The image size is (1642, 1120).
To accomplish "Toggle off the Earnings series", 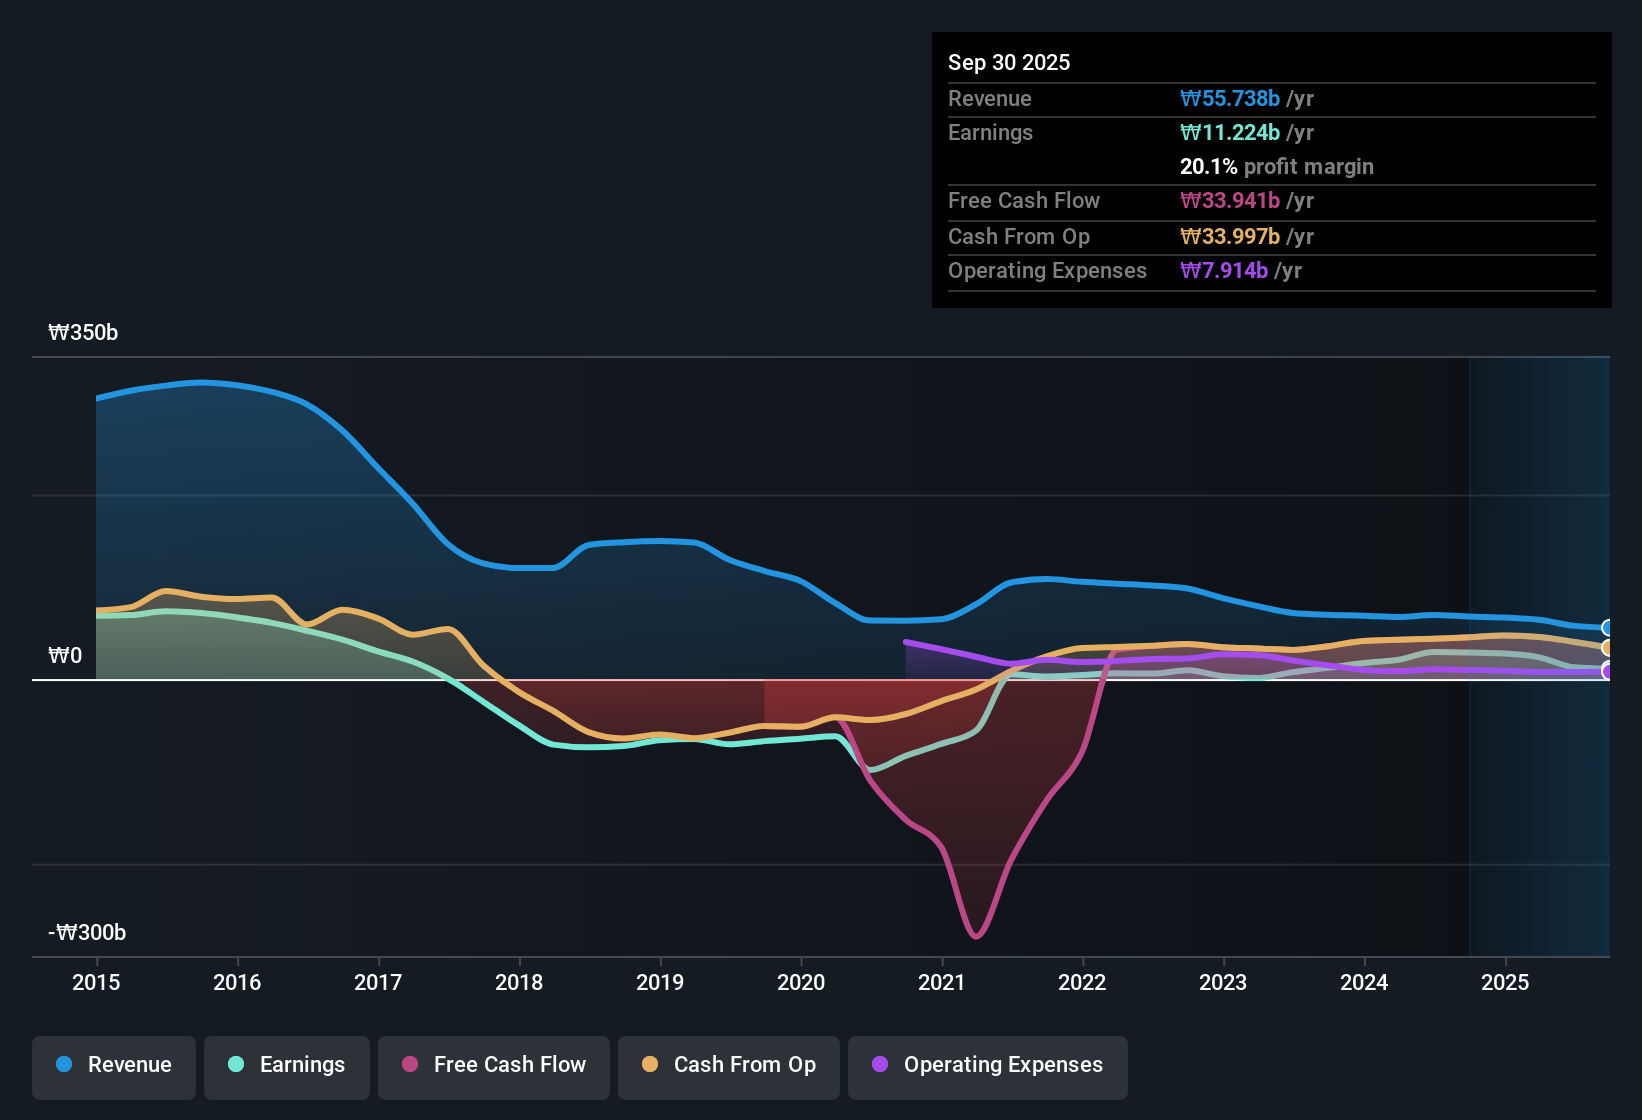I will pyautogui.click(x=286, y=1065).
